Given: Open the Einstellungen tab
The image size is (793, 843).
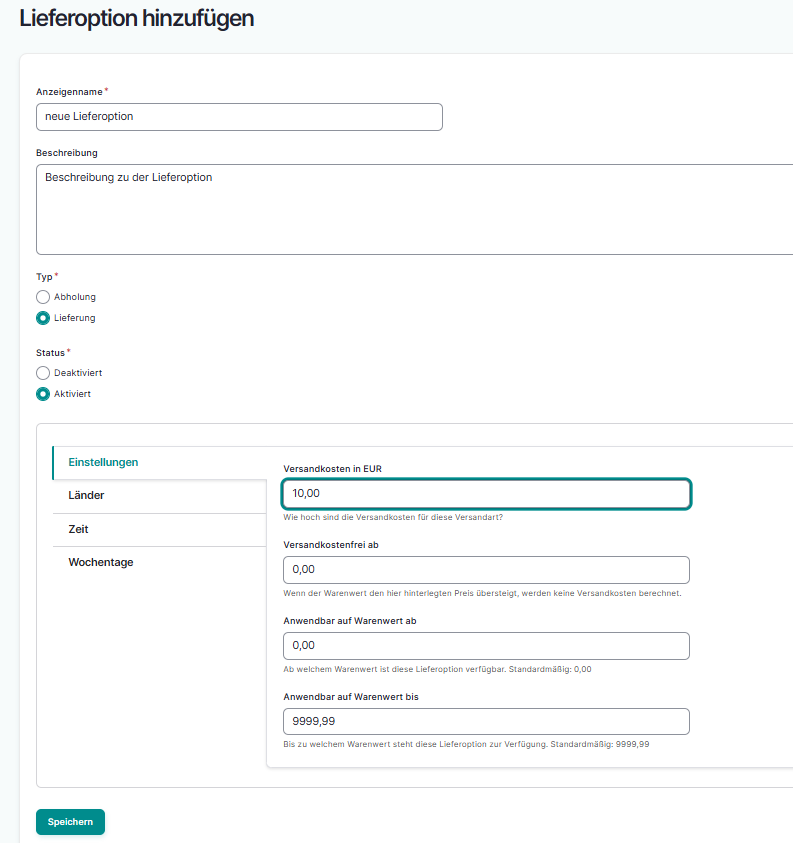Looking at the screenshot, I should click(x=103, y=462).
